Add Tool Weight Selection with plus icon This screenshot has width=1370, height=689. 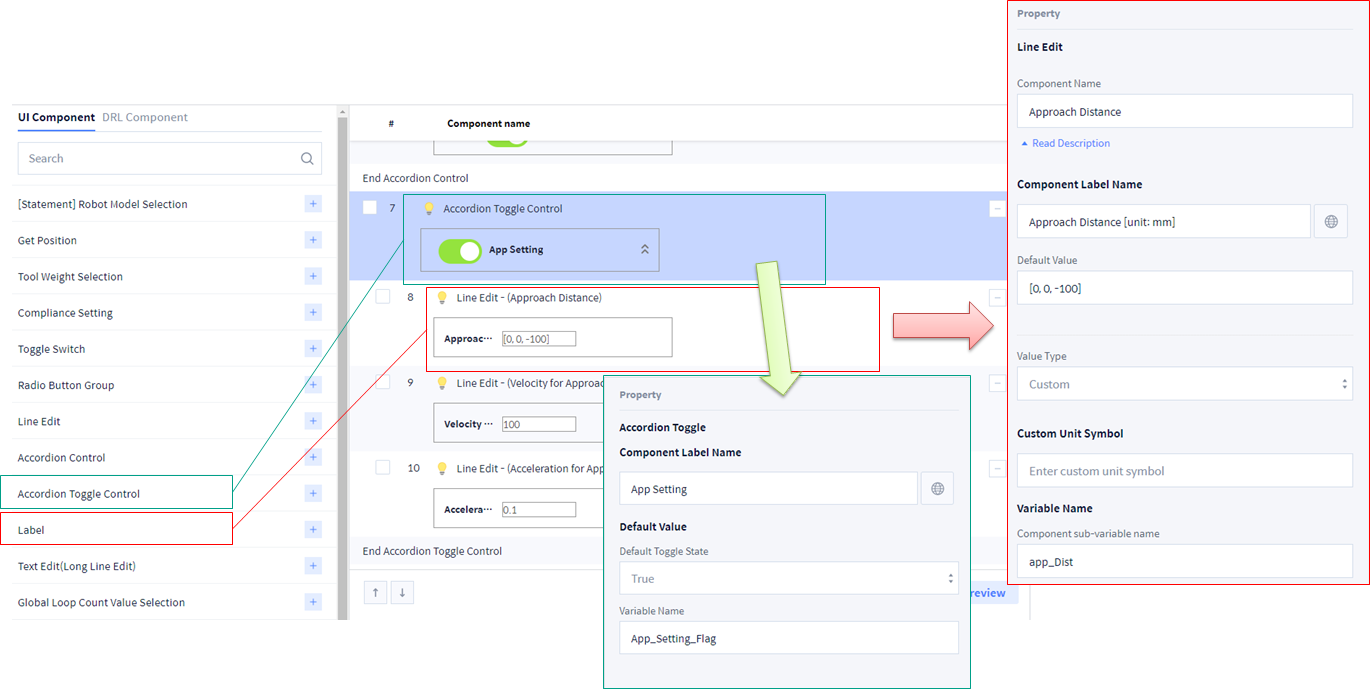click(x=313, y=276)
